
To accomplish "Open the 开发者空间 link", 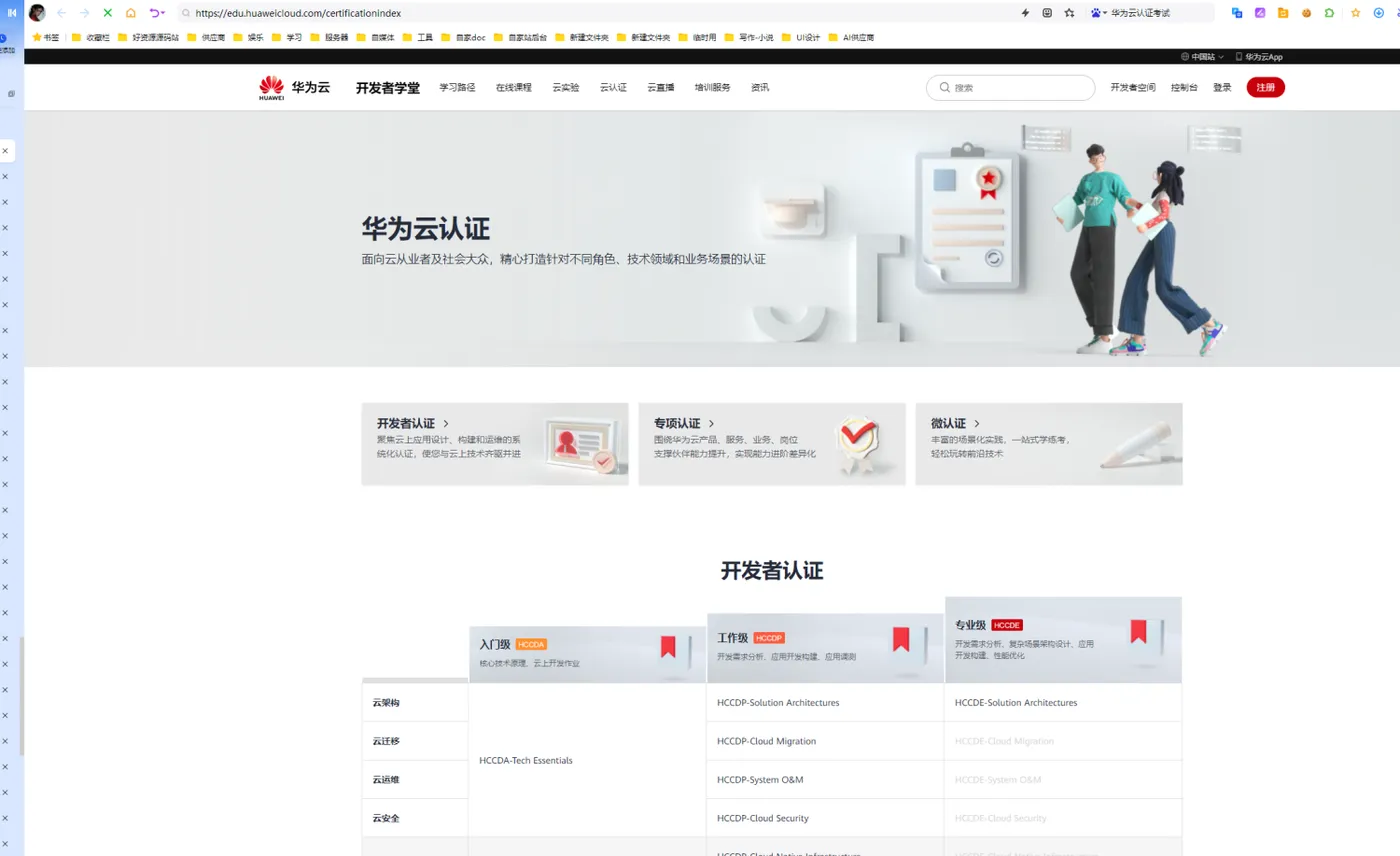I will click(1133, 87).
